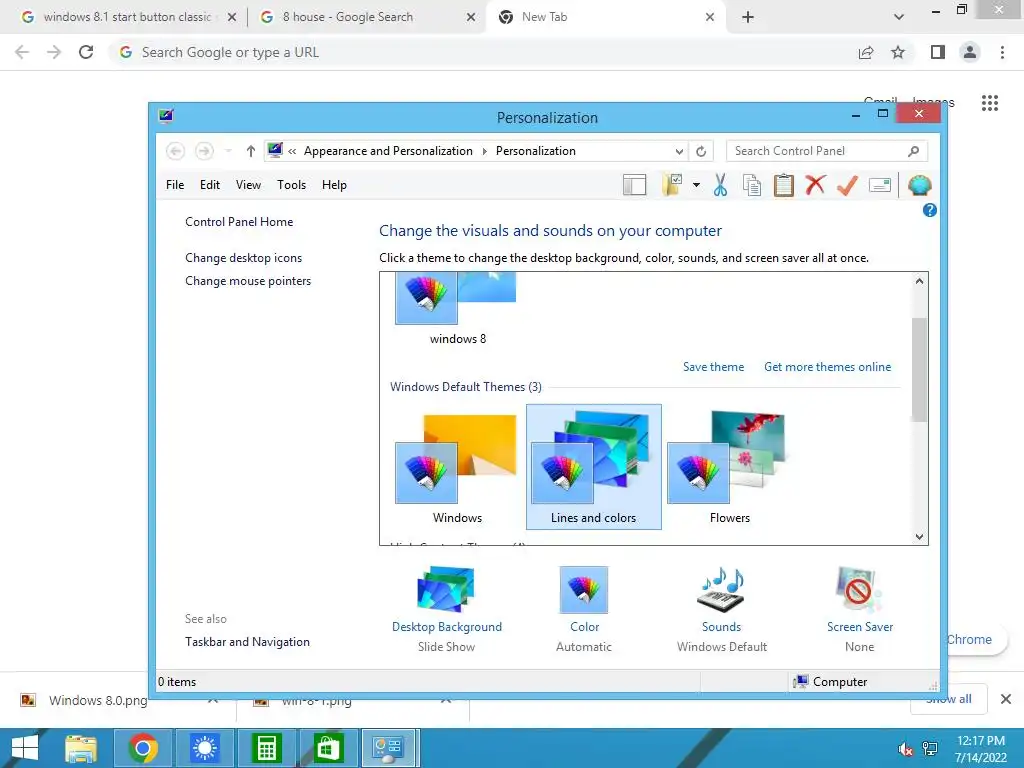Open Windows Store from taskbar
Image resolution: width=1024 pixels, height=768 pixels.
click(x=328, y=748)
